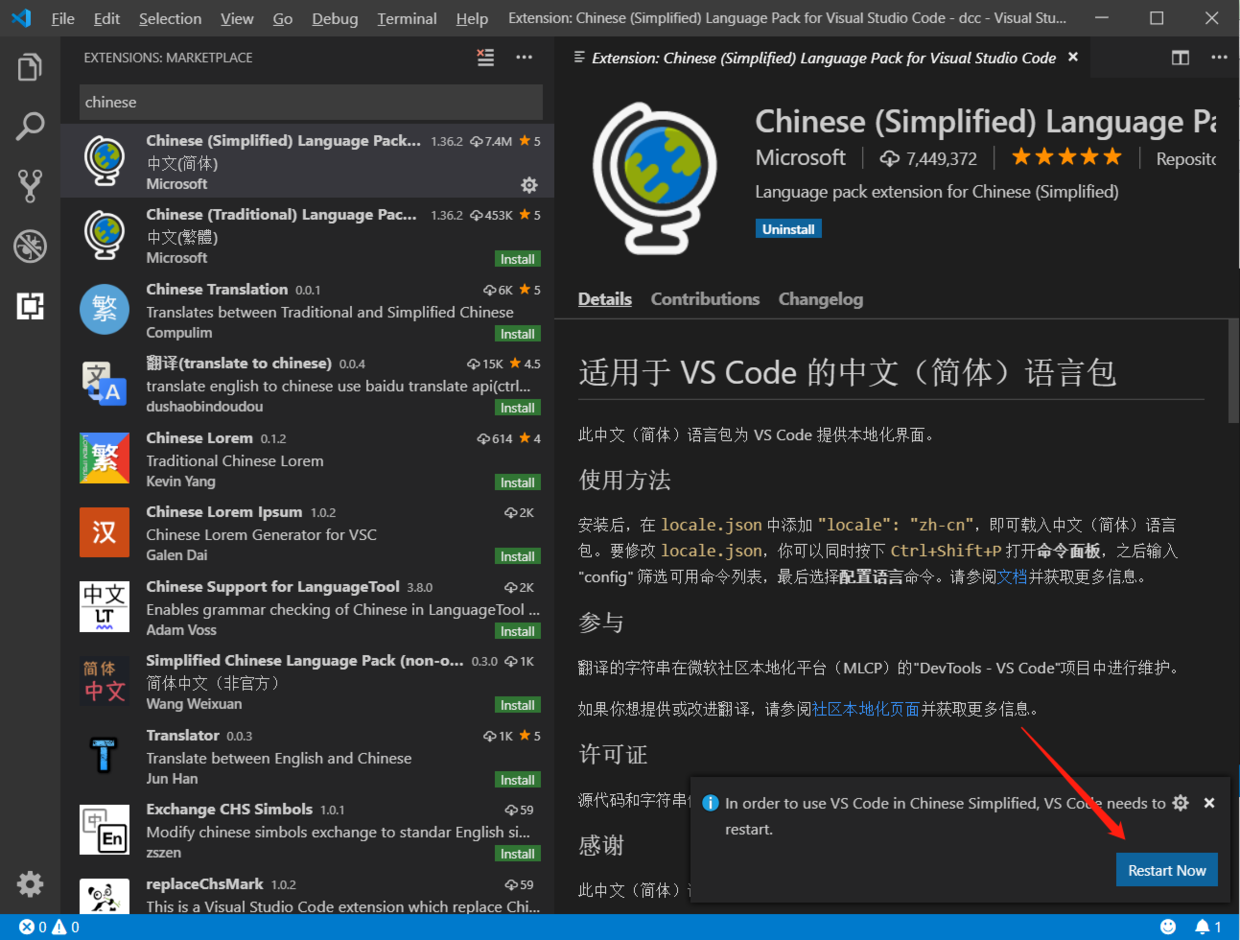1240x940 pixels.
Task: Select Chinese Translation extension icon
Action: [x=105, y=310]
